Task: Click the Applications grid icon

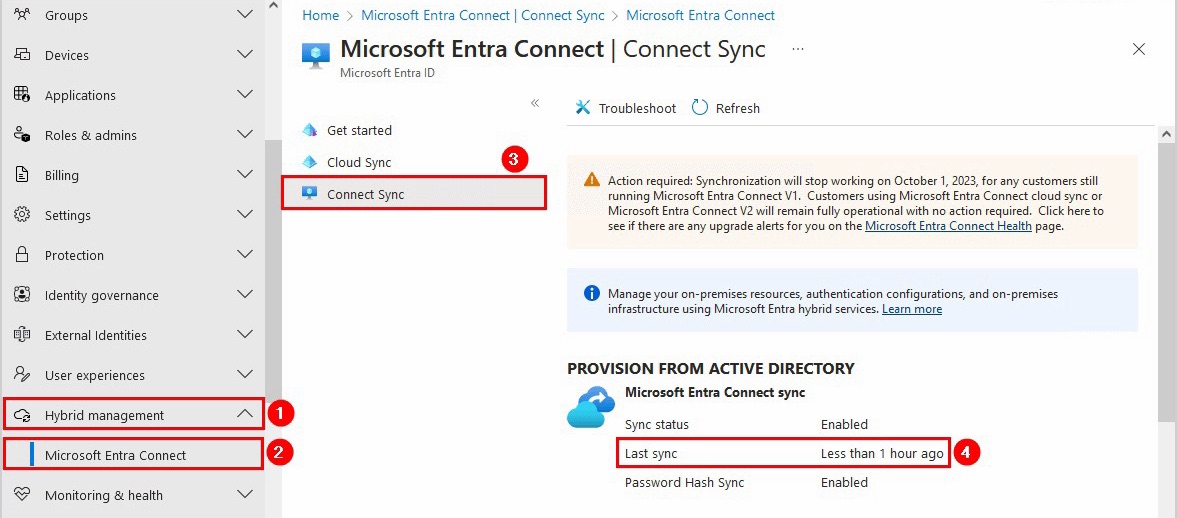Action: [23, 95]
